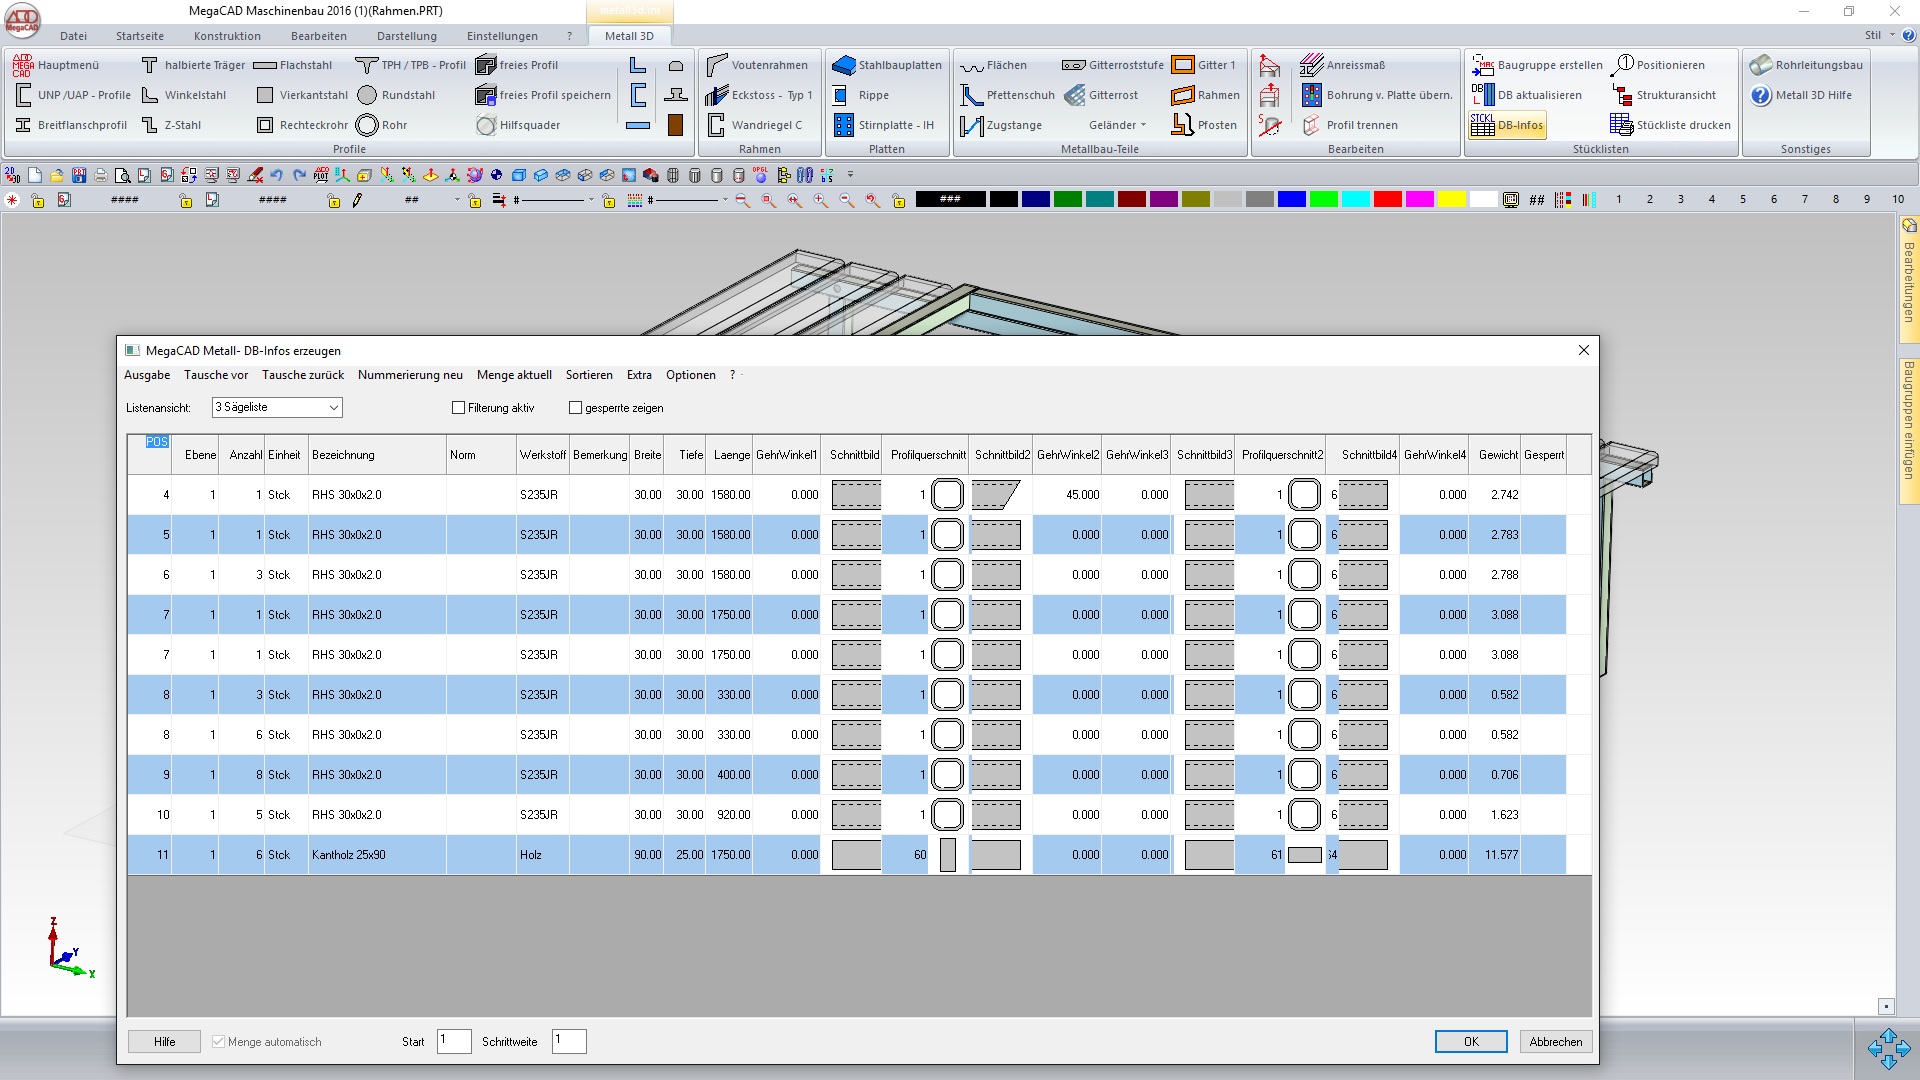Click the Schrittweite input field
The height and width of the screenshot is (1080, 1920).
[569, 1041]
